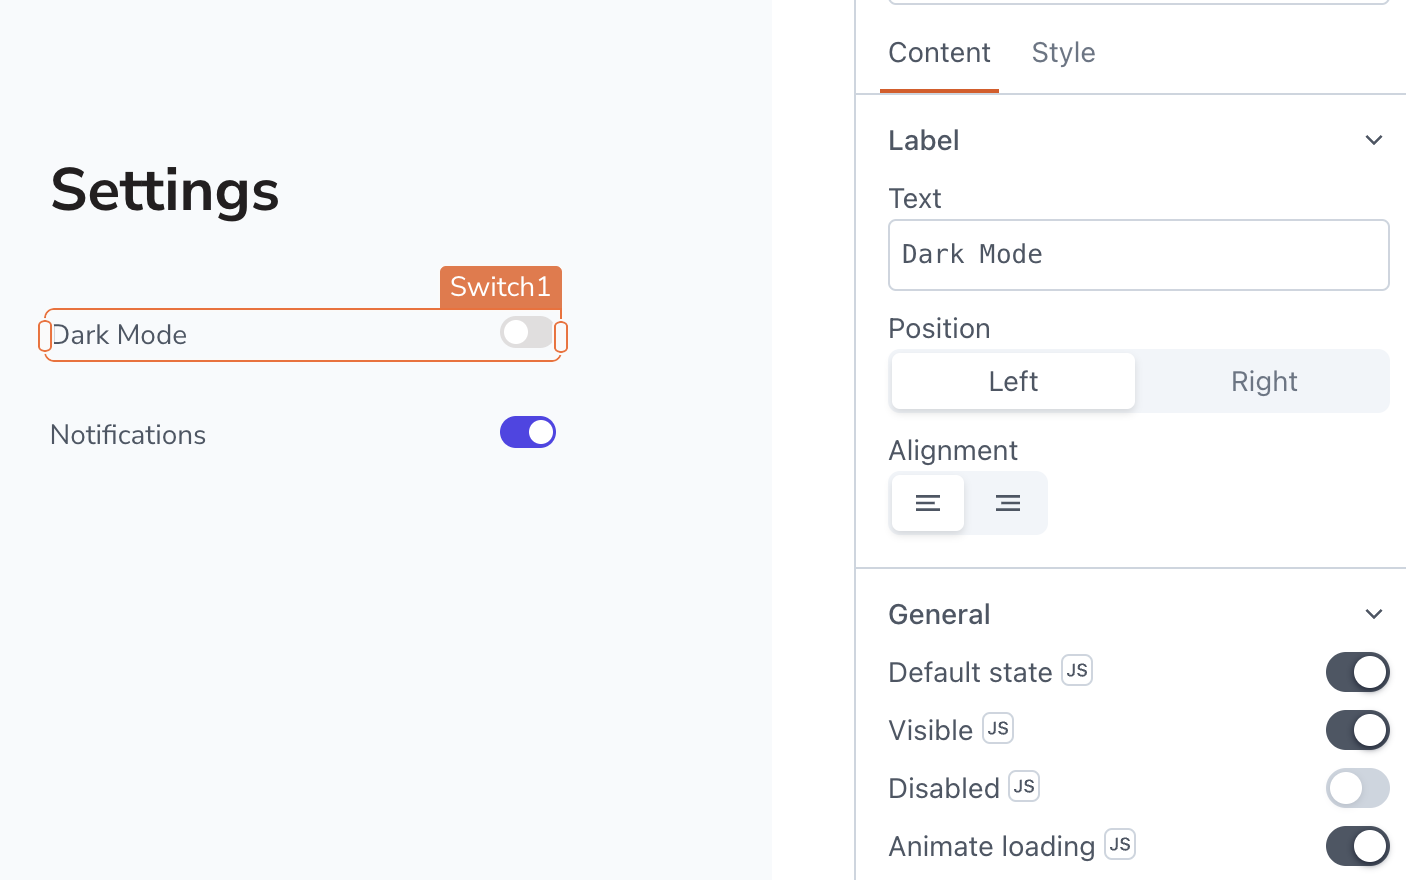Click JS icon next to Default state
Image resolution: width=1406 pixels, height=880 pixels.
tap(1077, 670)
